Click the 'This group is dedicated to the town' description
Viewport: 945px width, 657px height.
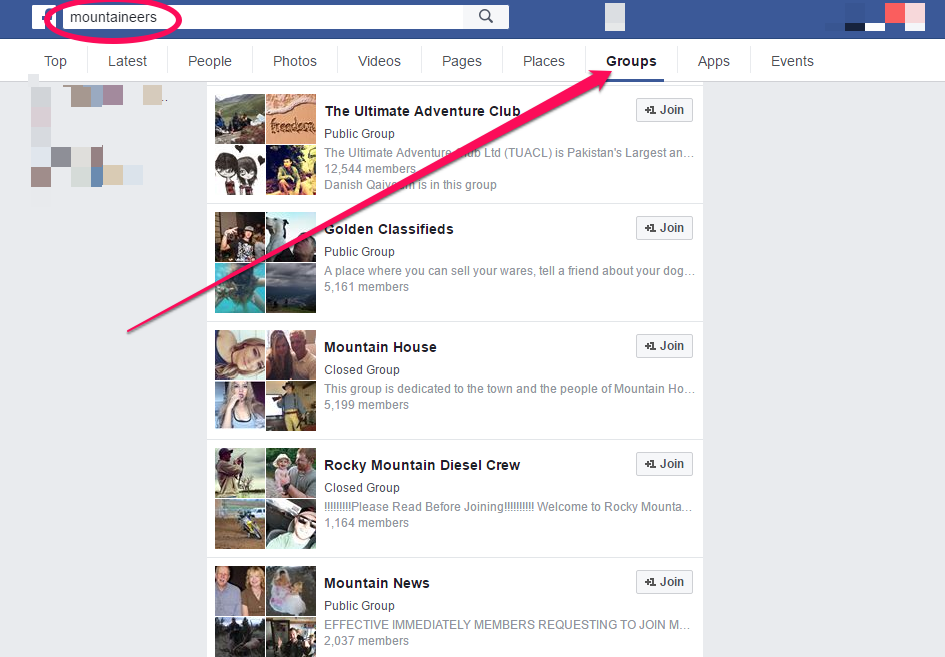[x=509, y=389]
